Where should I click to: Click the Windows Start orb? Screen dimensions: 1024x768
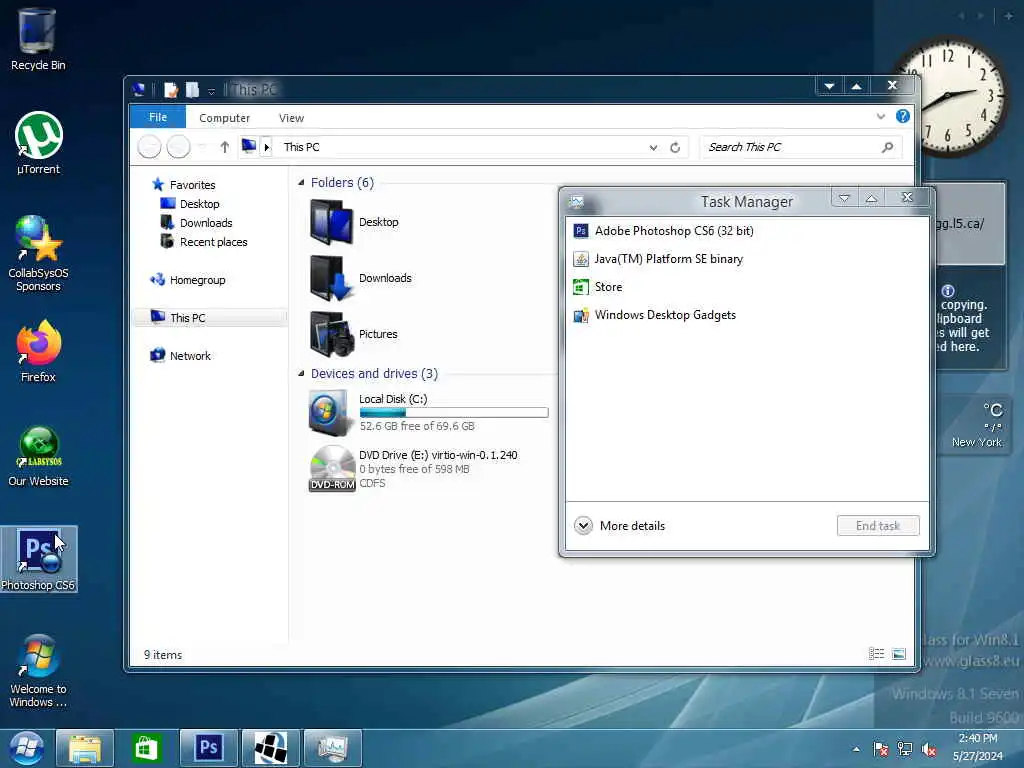[26, 748]
